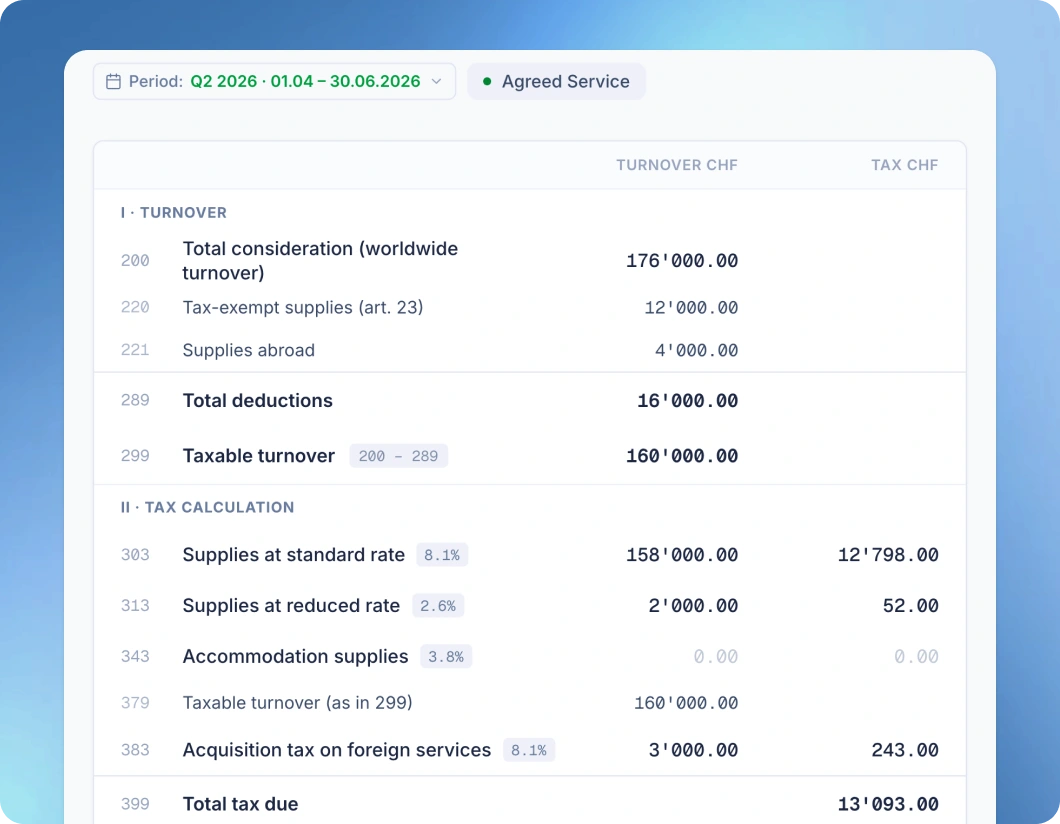Click the 2'000.00 turnover value

click(x=693, y=606)
